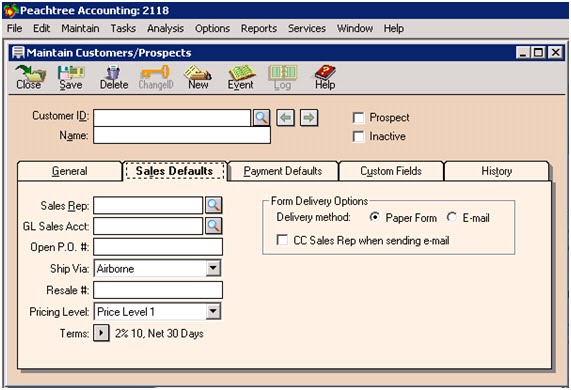571x390 pixels.
Task: Create a new record with New icon
Action: click(x=198, y=77)
